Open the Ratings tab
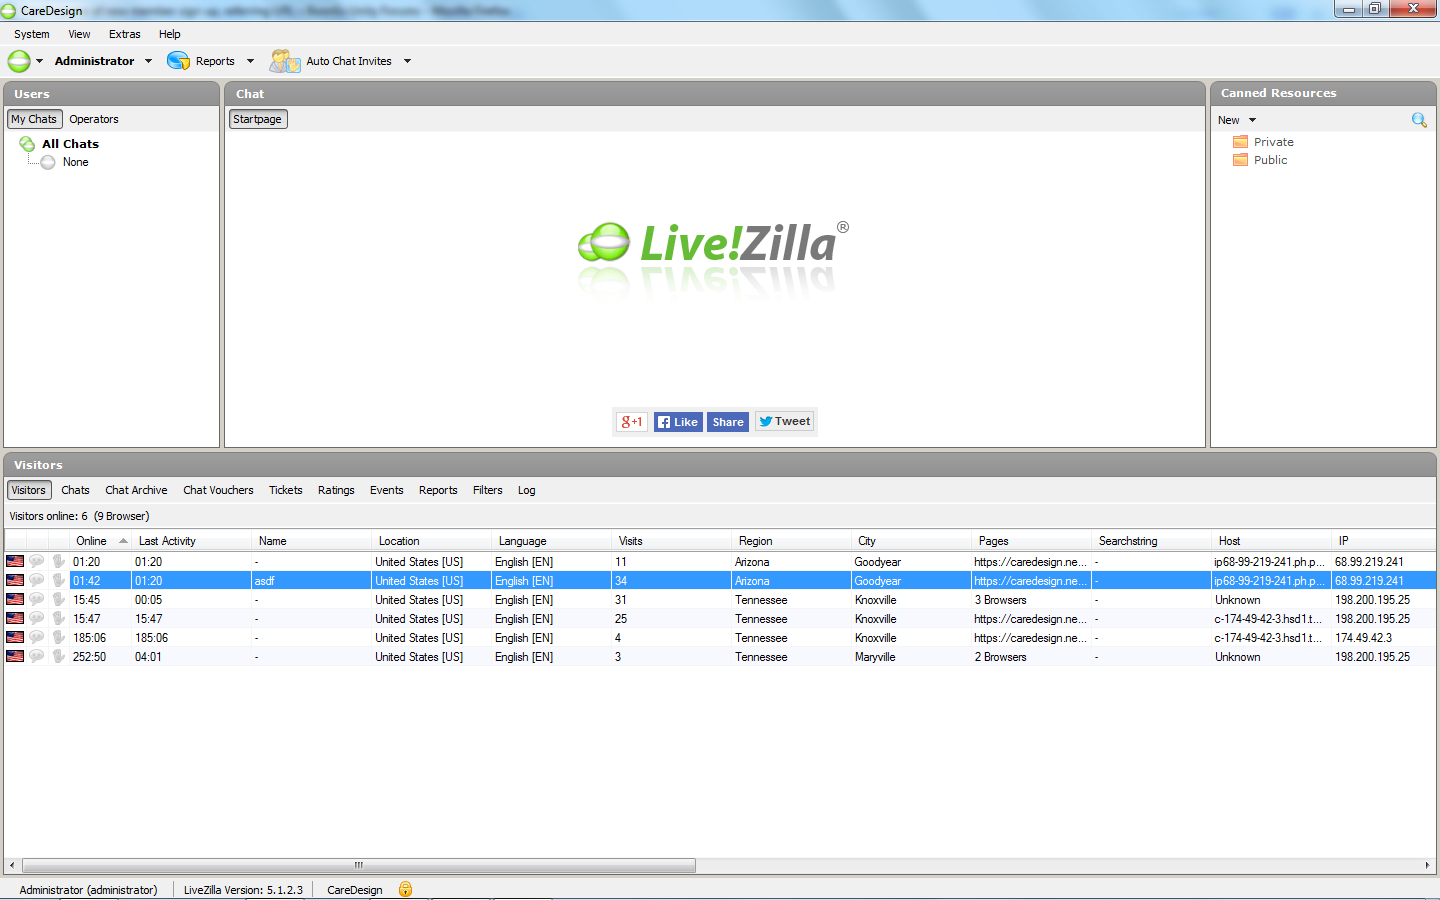The image size is (1440, 900). coord(336,490)
